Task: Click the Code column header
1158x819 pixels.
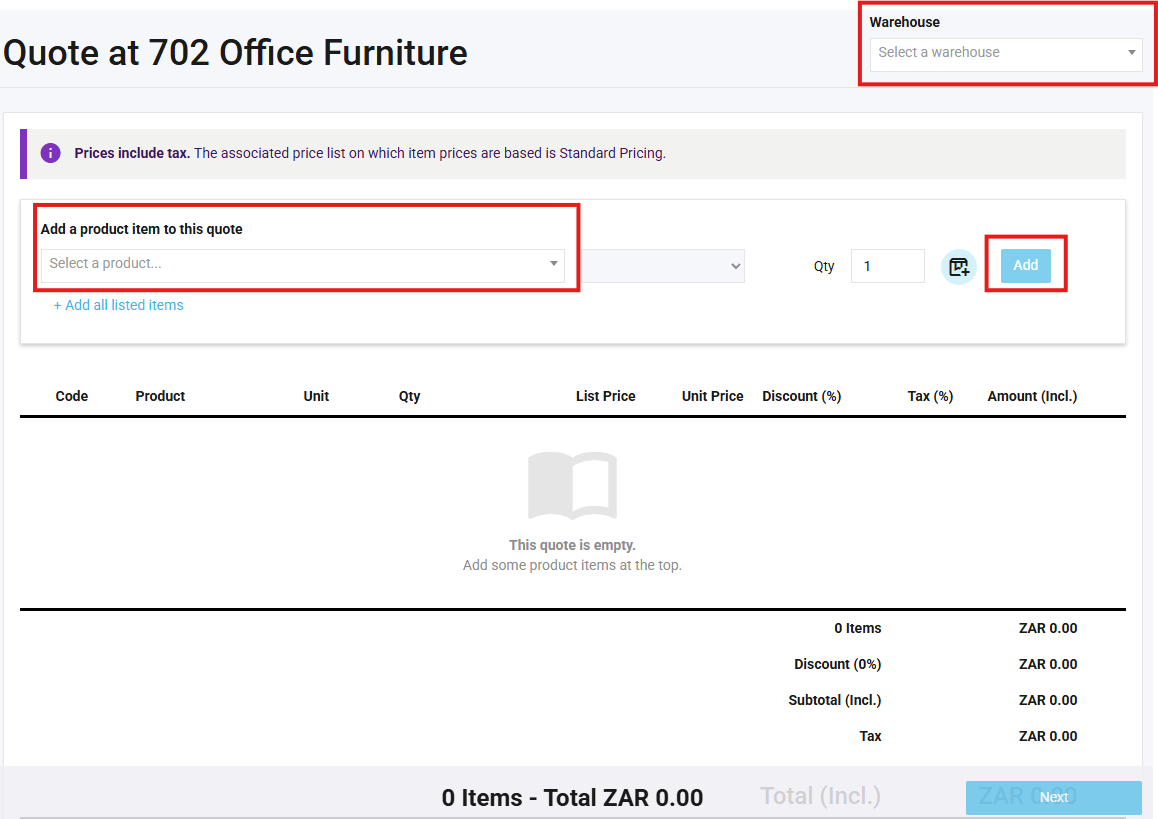Action: [72, 396]
